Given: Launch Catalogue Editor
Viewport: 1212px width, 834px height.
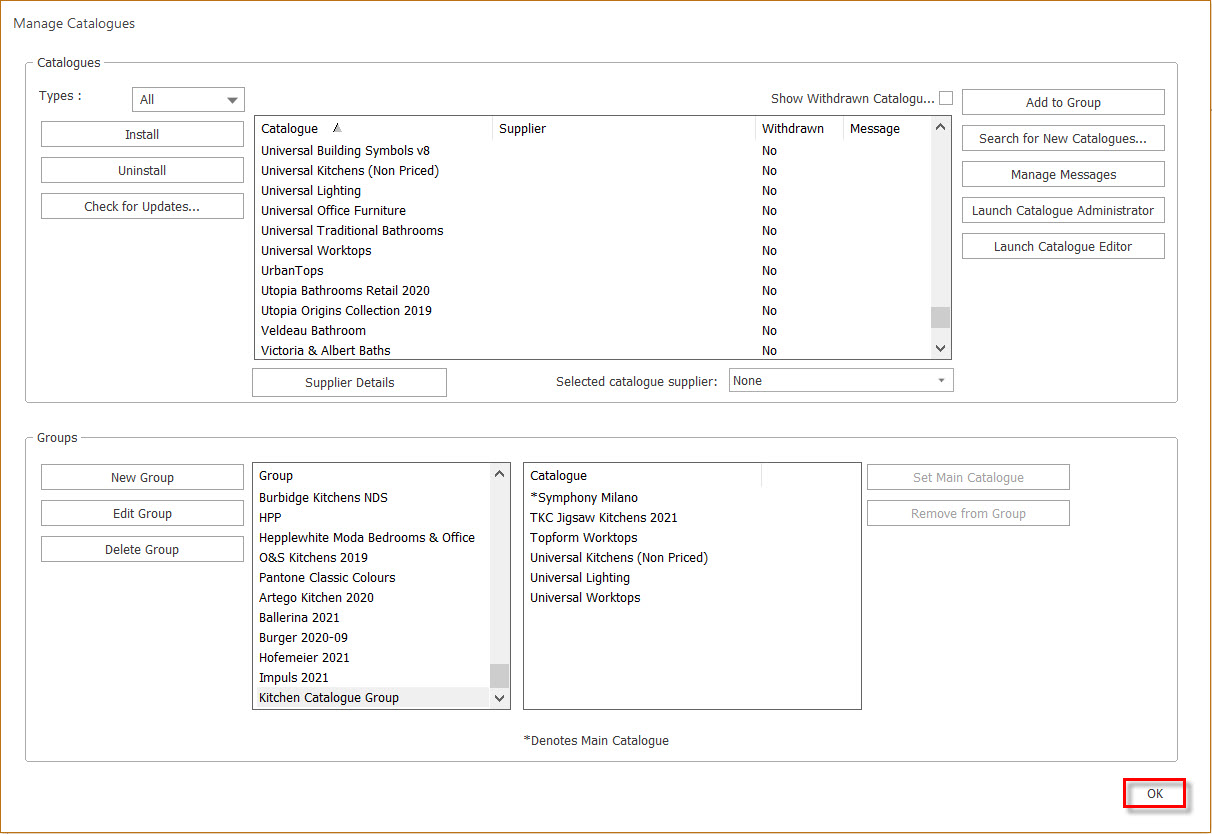Looking at the screenshot, I should [x=1062, y=245].
